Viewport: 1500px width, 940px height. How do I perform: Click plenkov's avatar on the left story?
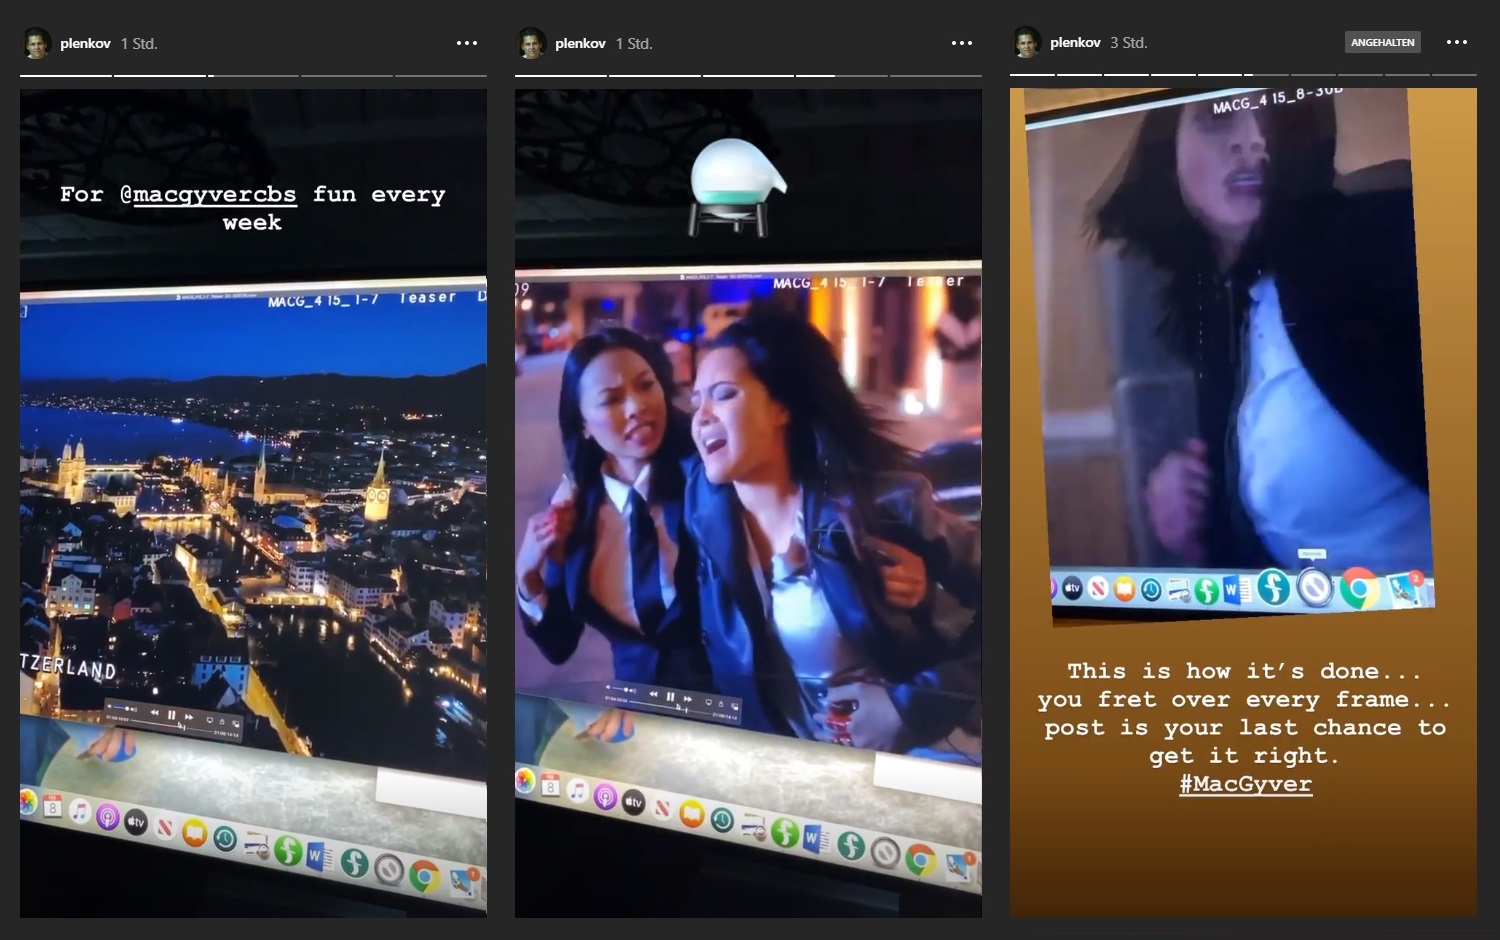(36, 43)
